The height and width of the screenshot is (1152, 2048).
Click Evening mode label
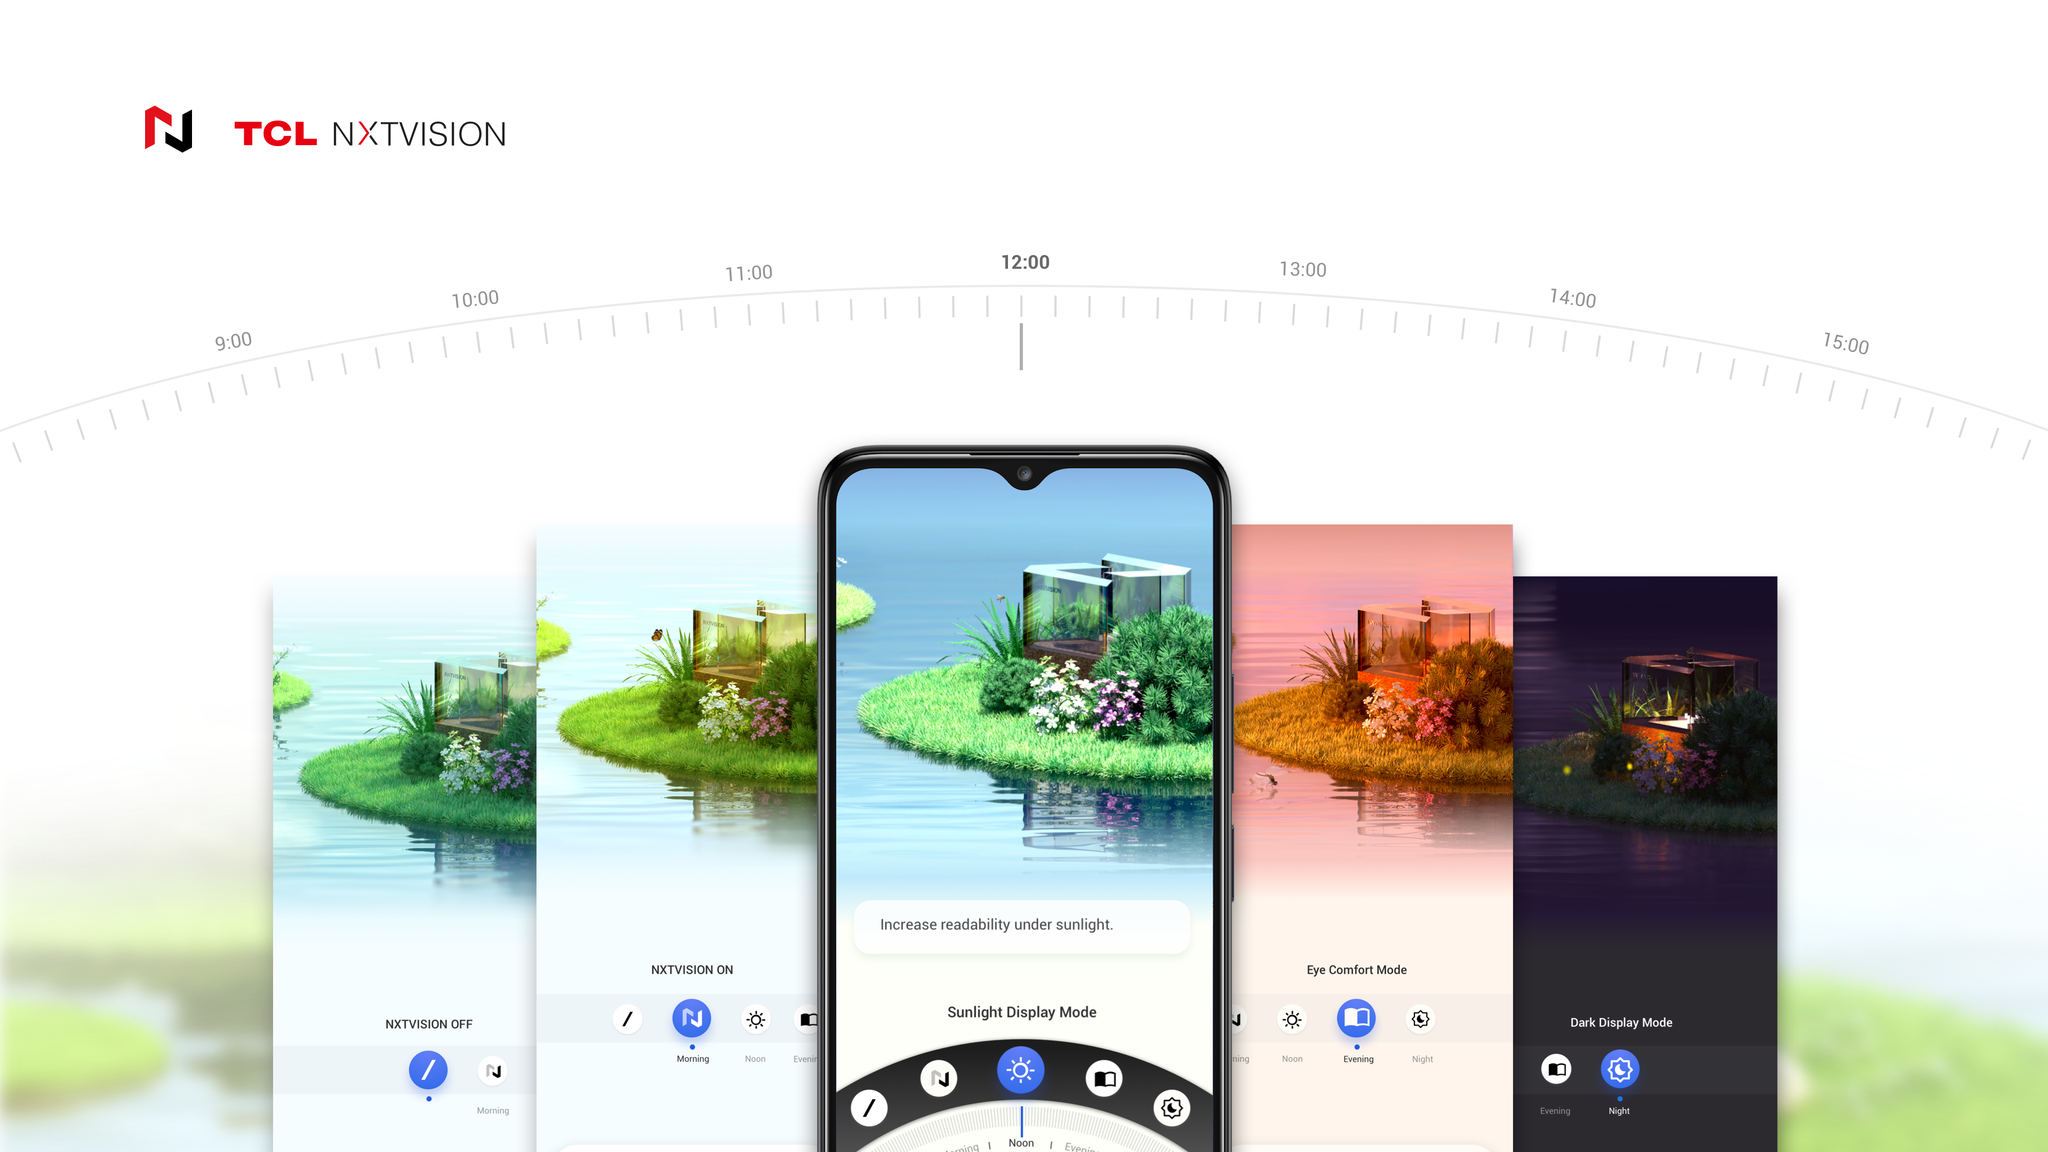tap(1355, 1058)
